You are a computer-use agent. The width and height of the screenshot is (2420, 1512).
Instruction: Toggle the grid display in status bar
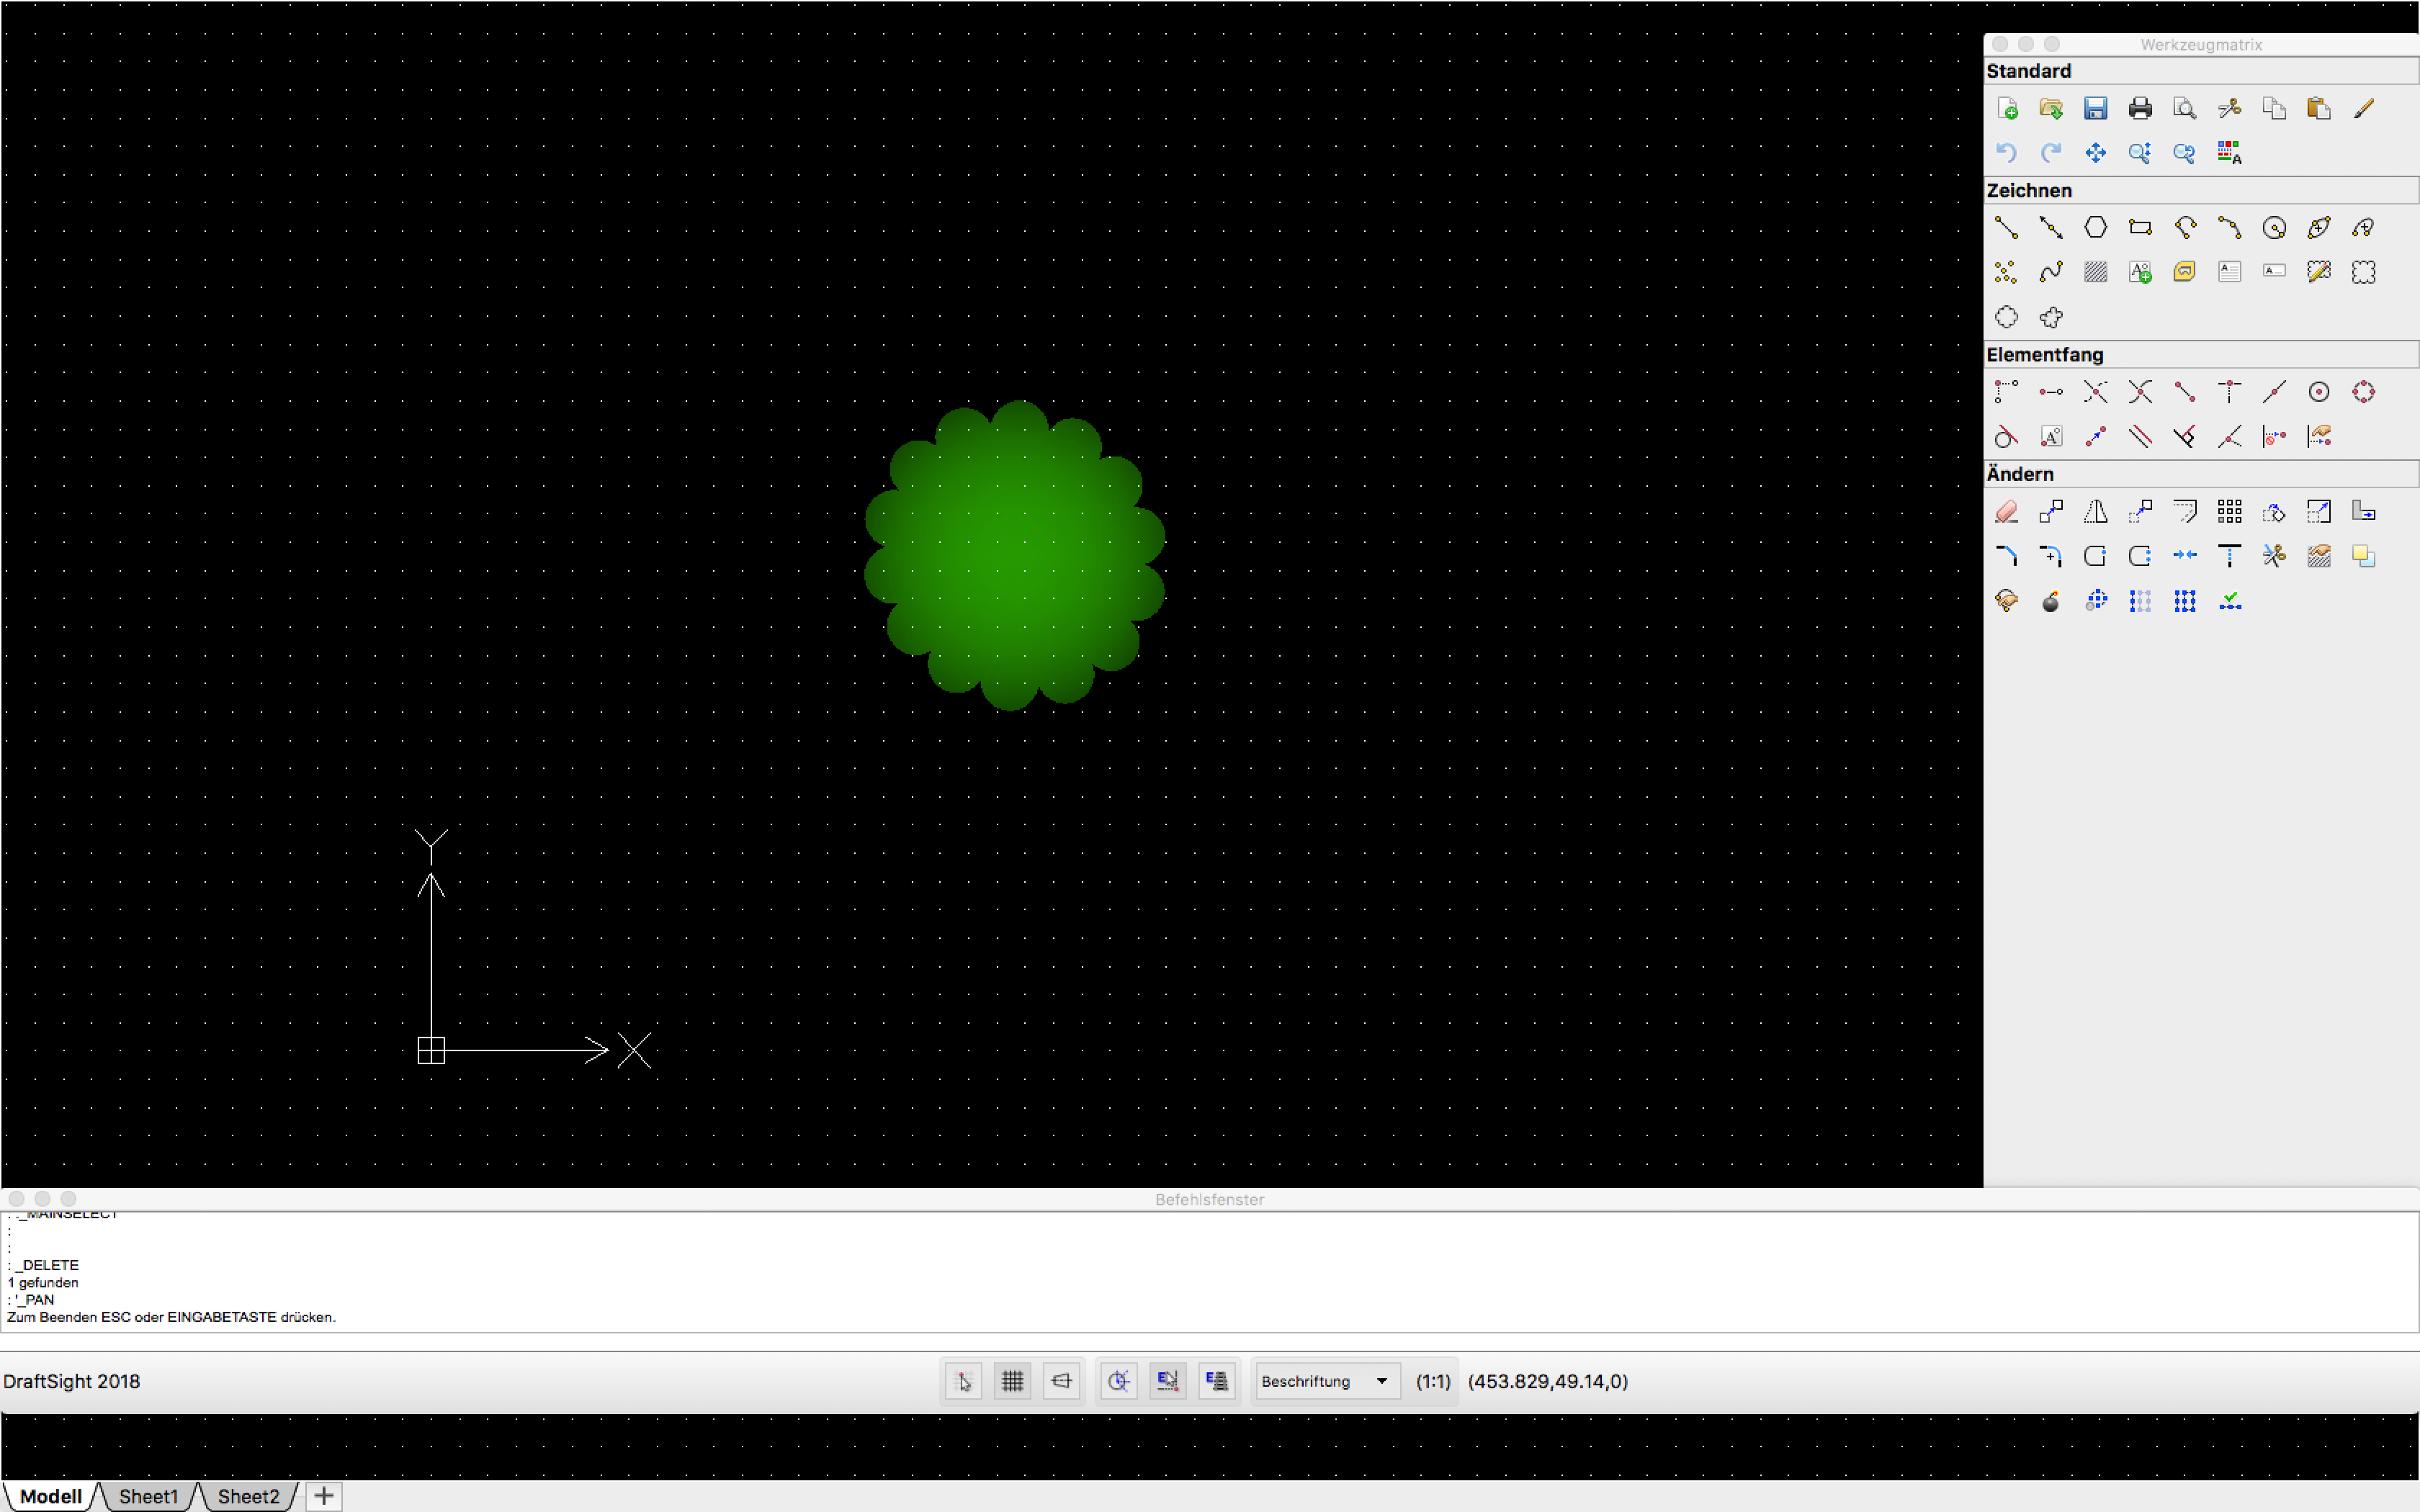point(1012,1381)
